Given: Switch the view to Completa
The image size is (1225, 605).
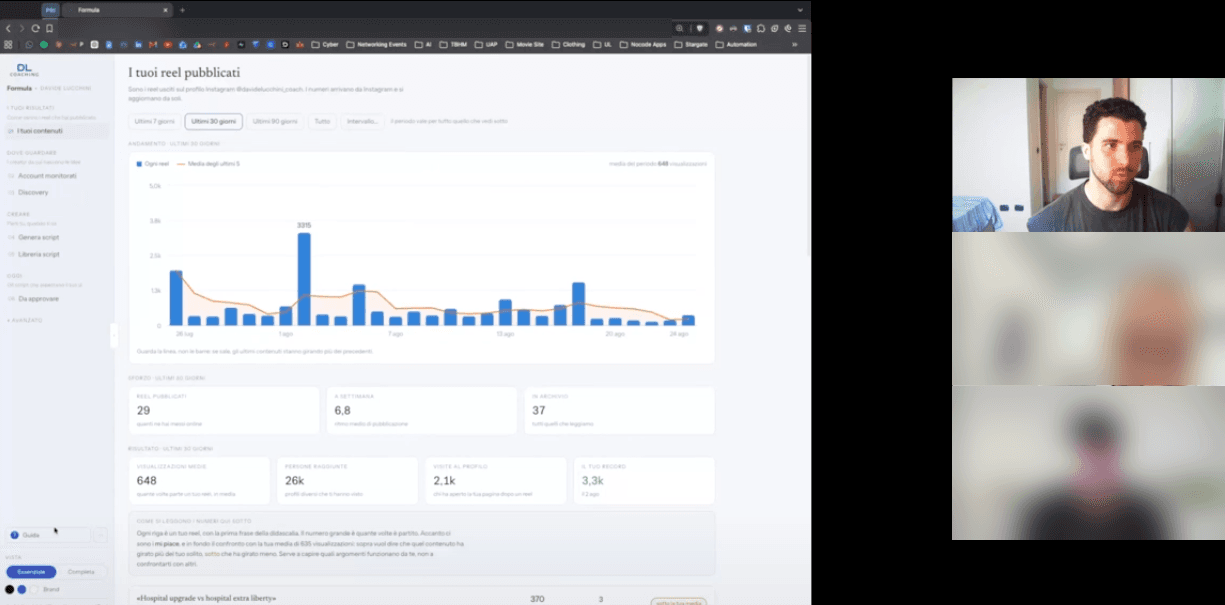Looking at the screenshot, I should coord(81,572).
